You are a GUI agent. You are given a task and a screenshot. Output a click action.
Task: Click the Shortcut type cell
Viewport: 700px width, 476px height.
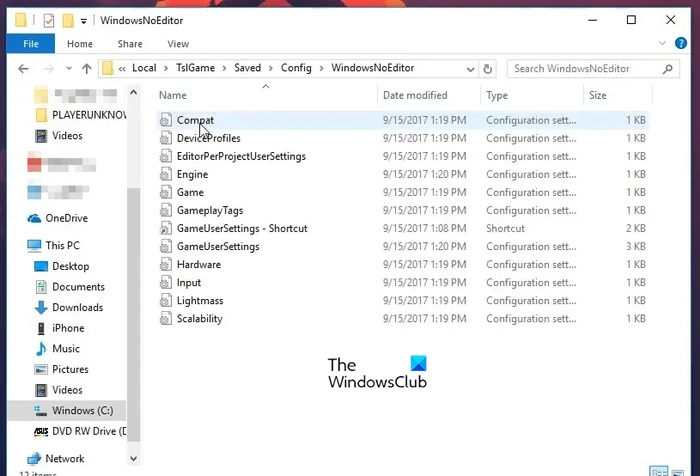(505, 229)
